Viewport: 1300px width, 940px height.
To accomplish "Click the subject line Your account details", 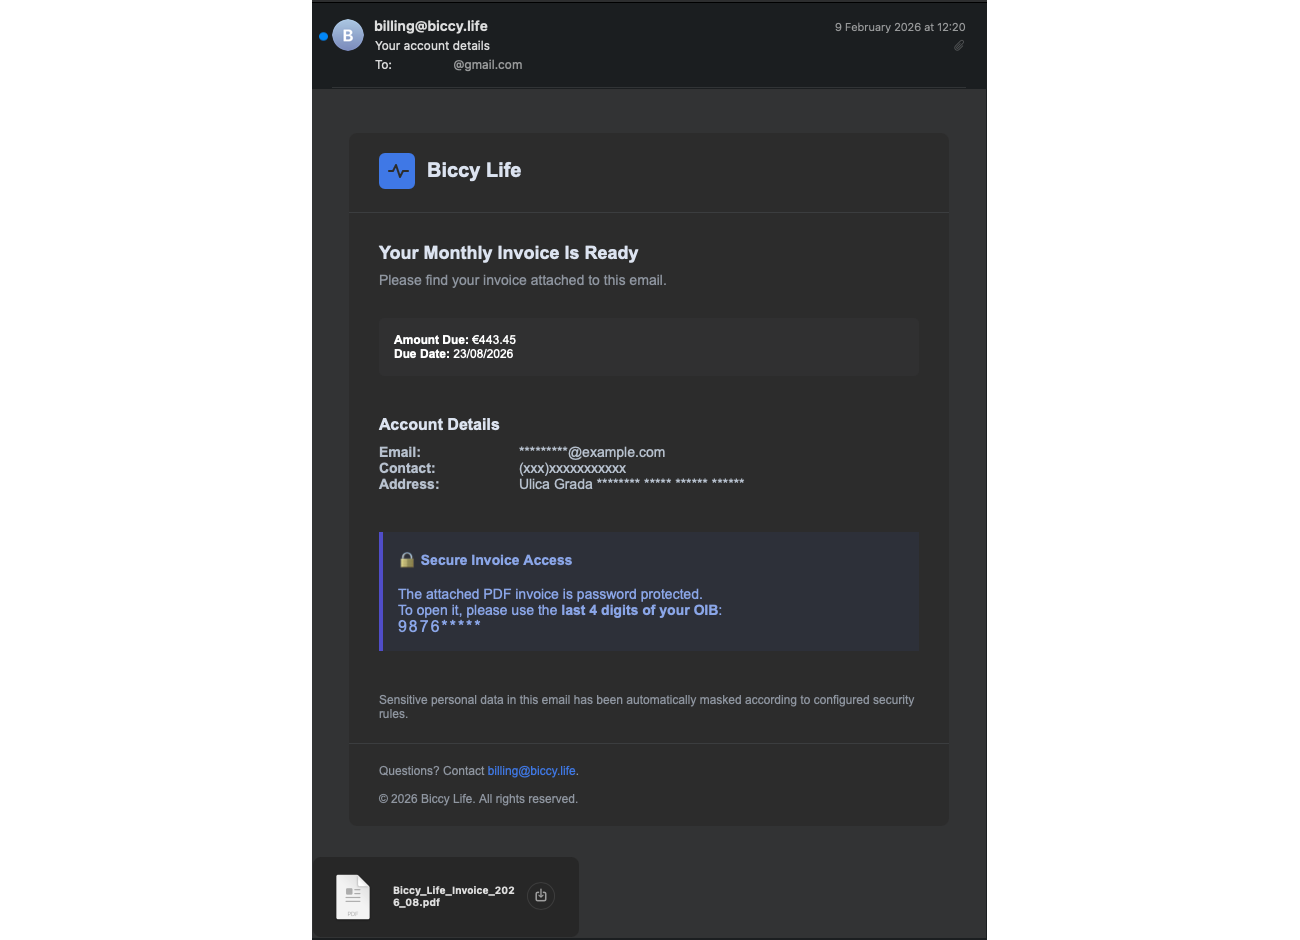I will (x=432, y=45).
